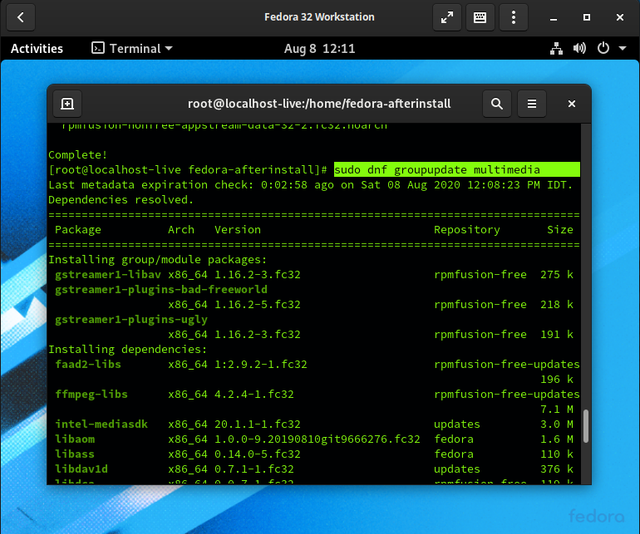Click the terminal scrollbar handle
The height and width of the screenshot is (534, 640).
[x=586, y=426]
